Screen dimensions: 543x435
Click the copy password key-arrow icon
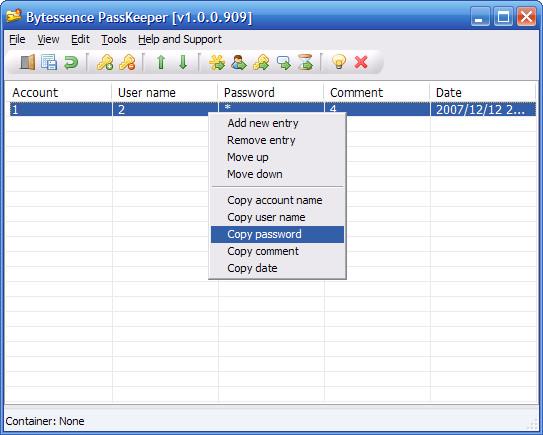[x=261, y=63]
